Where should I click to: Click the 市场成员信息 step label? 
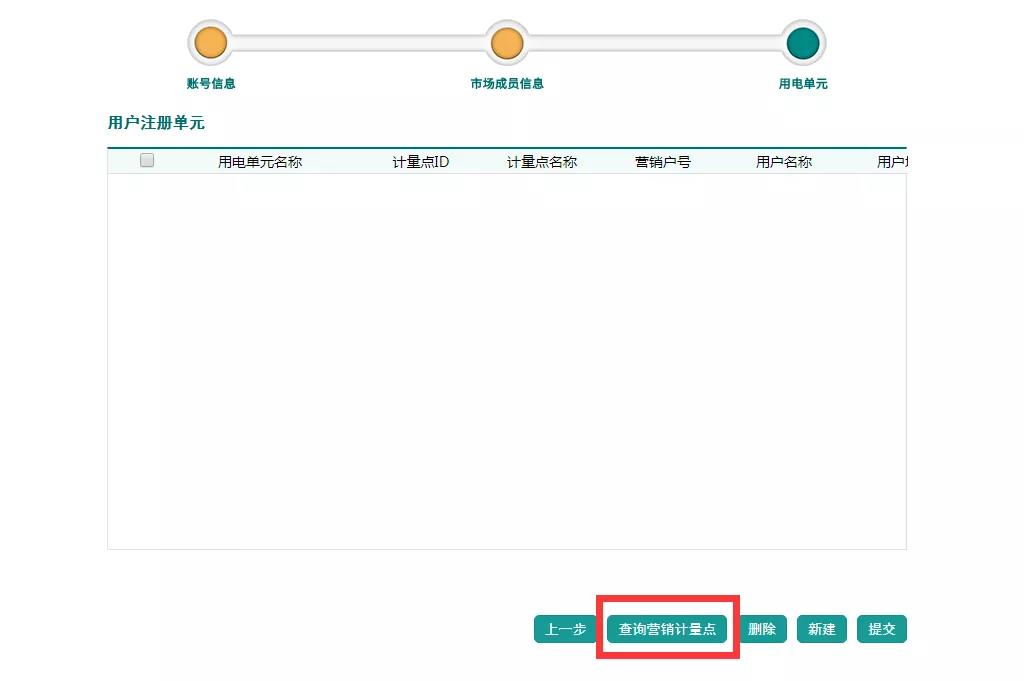[x=507, y=84]
